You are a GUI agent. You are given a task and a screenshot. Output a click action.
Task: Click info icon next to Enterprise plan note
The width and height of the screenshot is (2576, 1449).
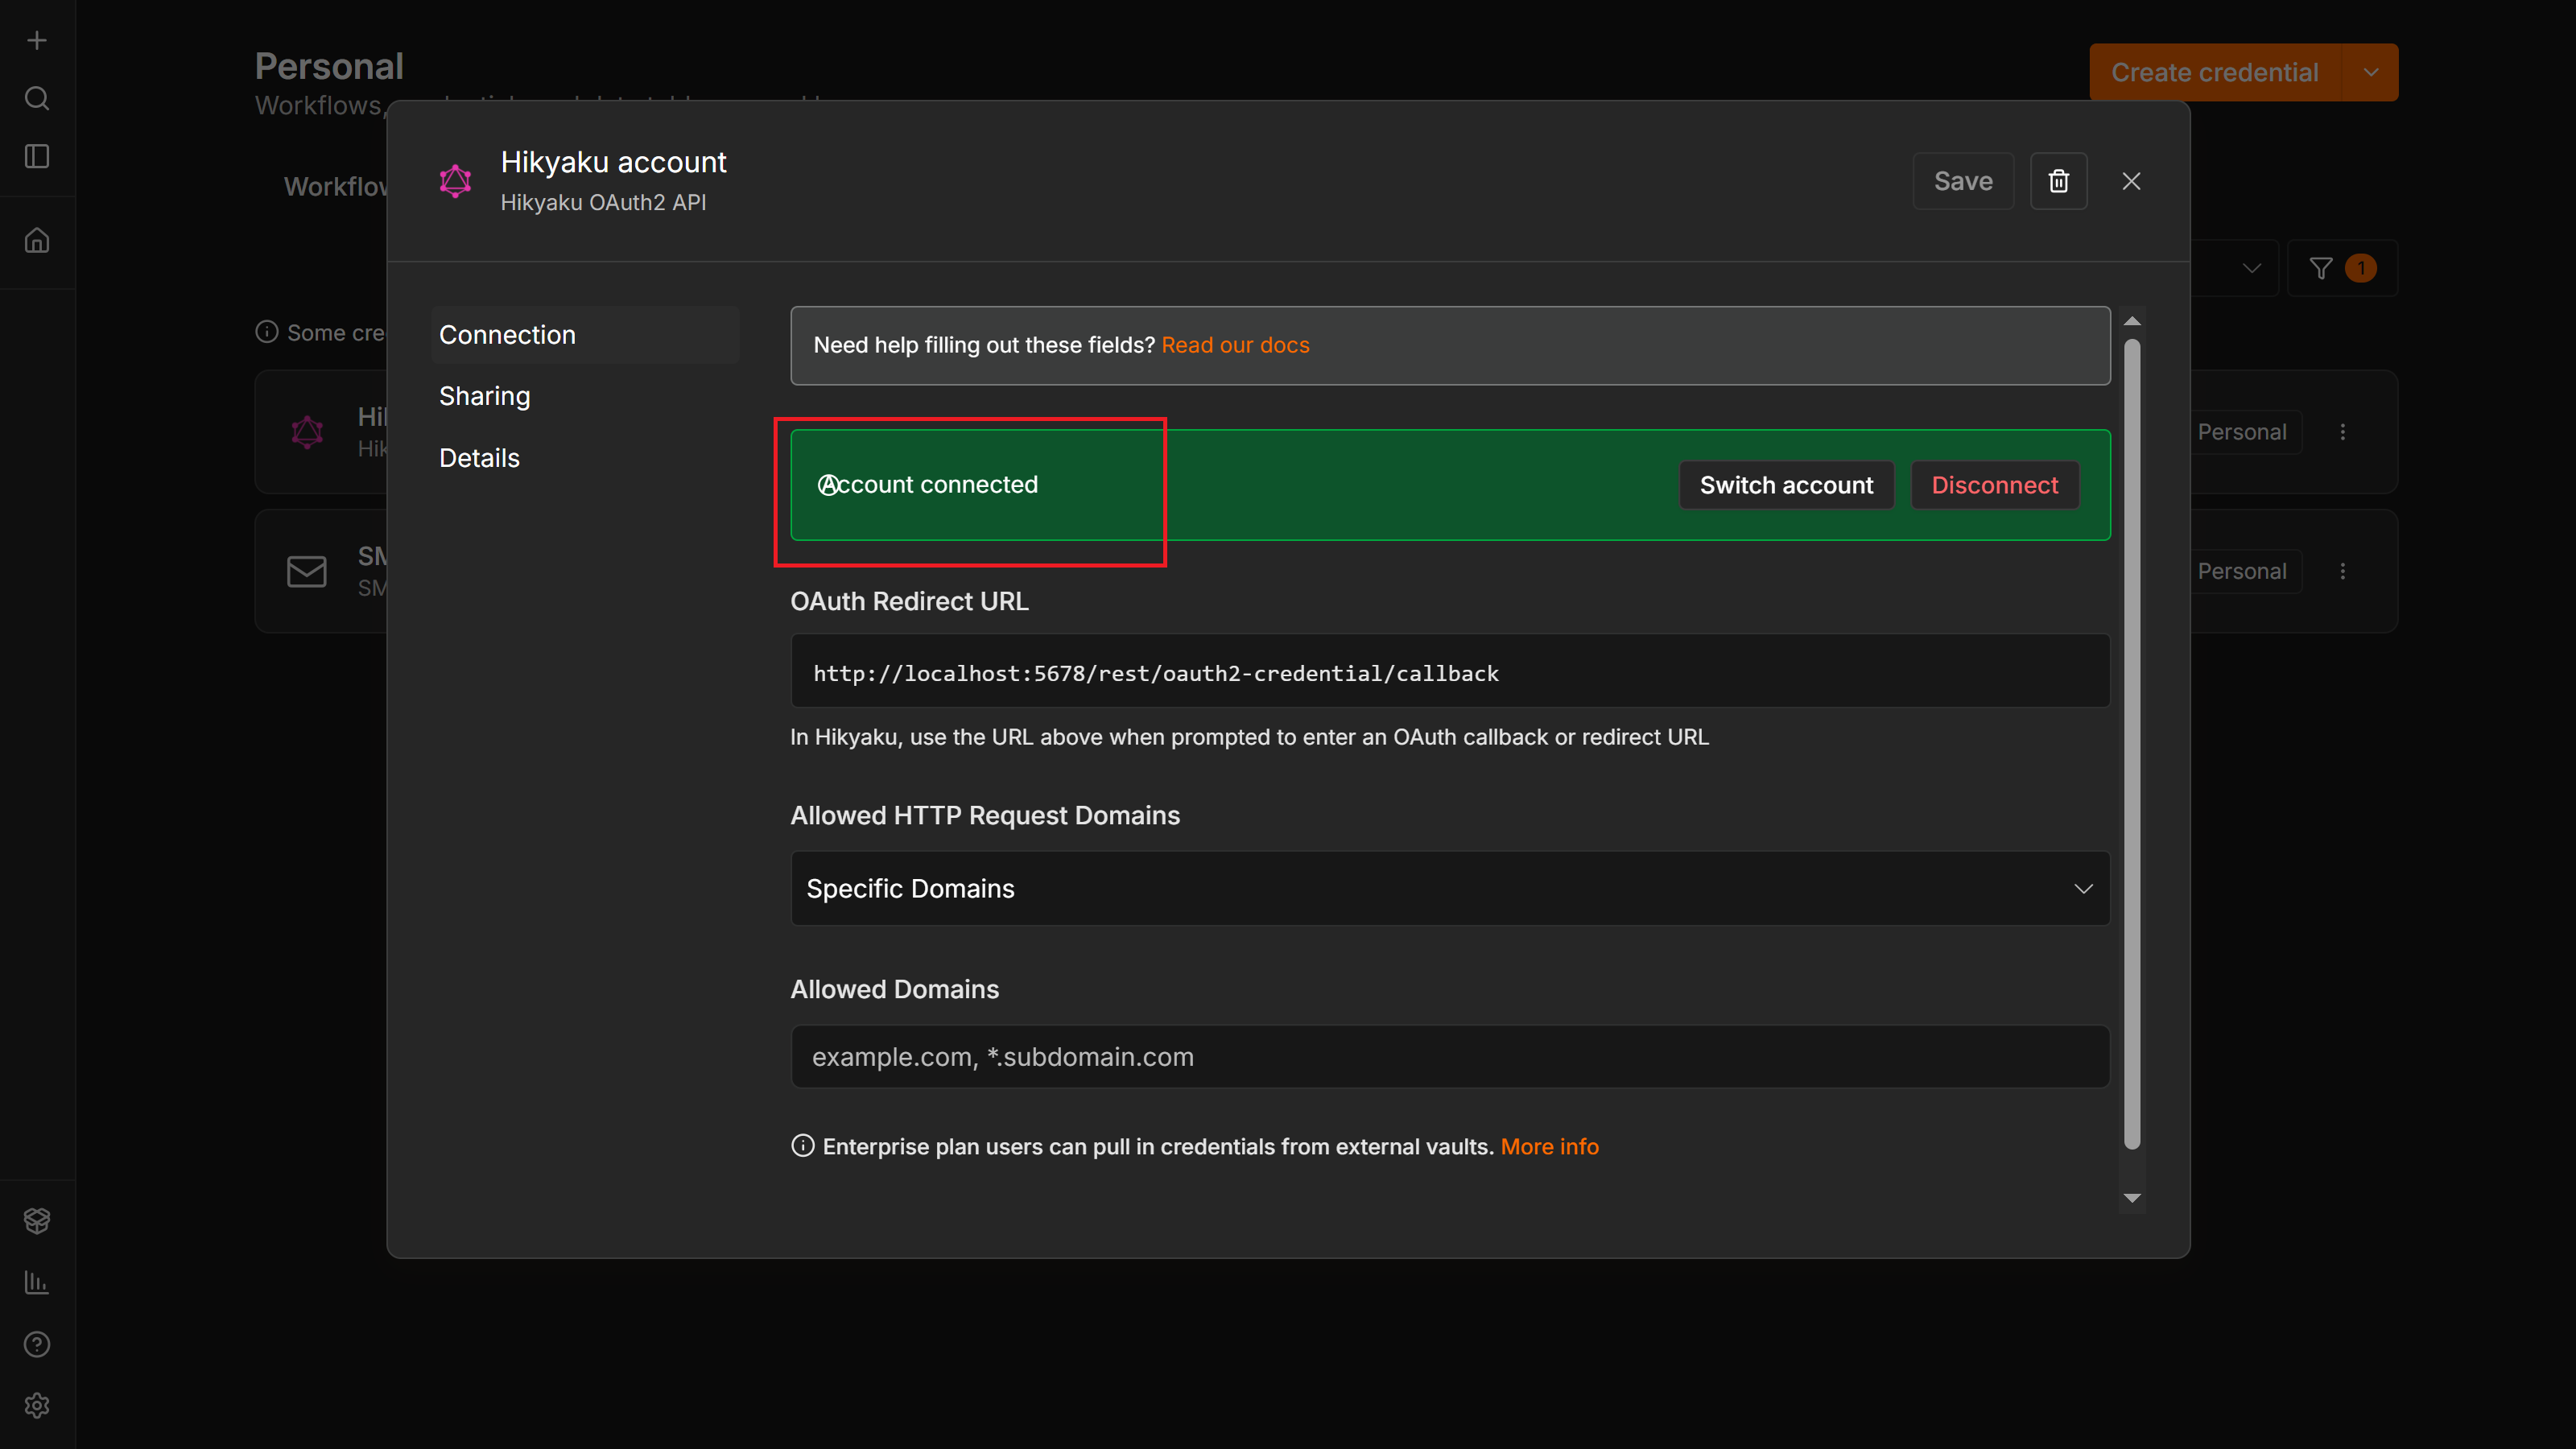[x=802, y=1146]
